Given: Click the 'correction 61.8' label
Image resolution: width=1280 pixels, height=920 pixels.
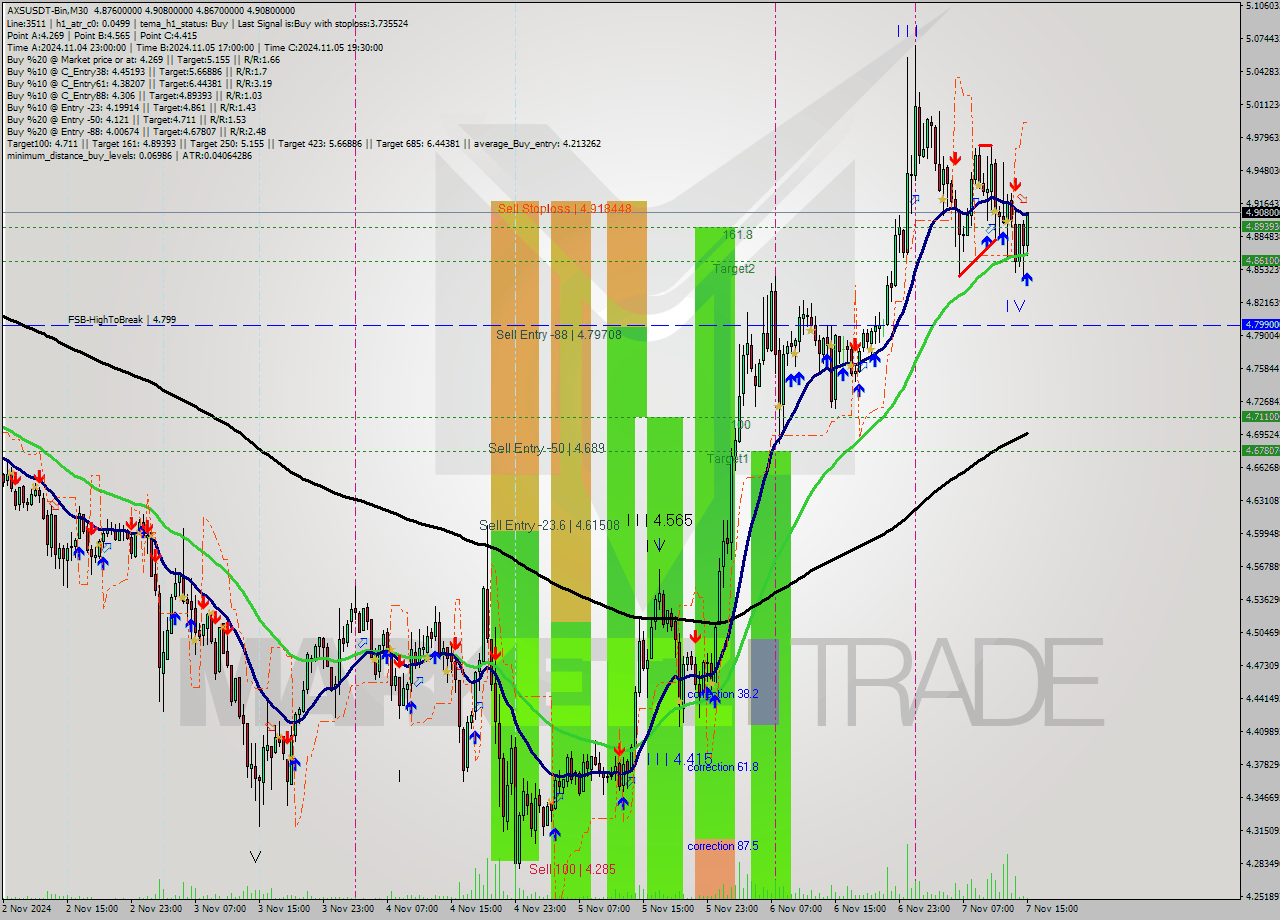Looking at the screenshot, I should (x=723, y=767).
